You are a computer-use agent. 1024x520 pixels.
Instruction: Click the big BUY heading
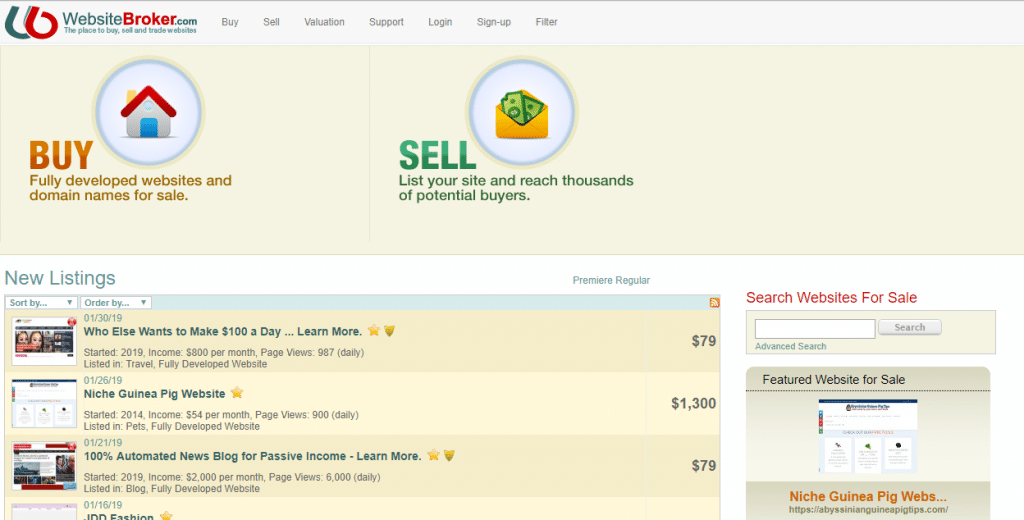pyautogui.click(x=61, y=156)
